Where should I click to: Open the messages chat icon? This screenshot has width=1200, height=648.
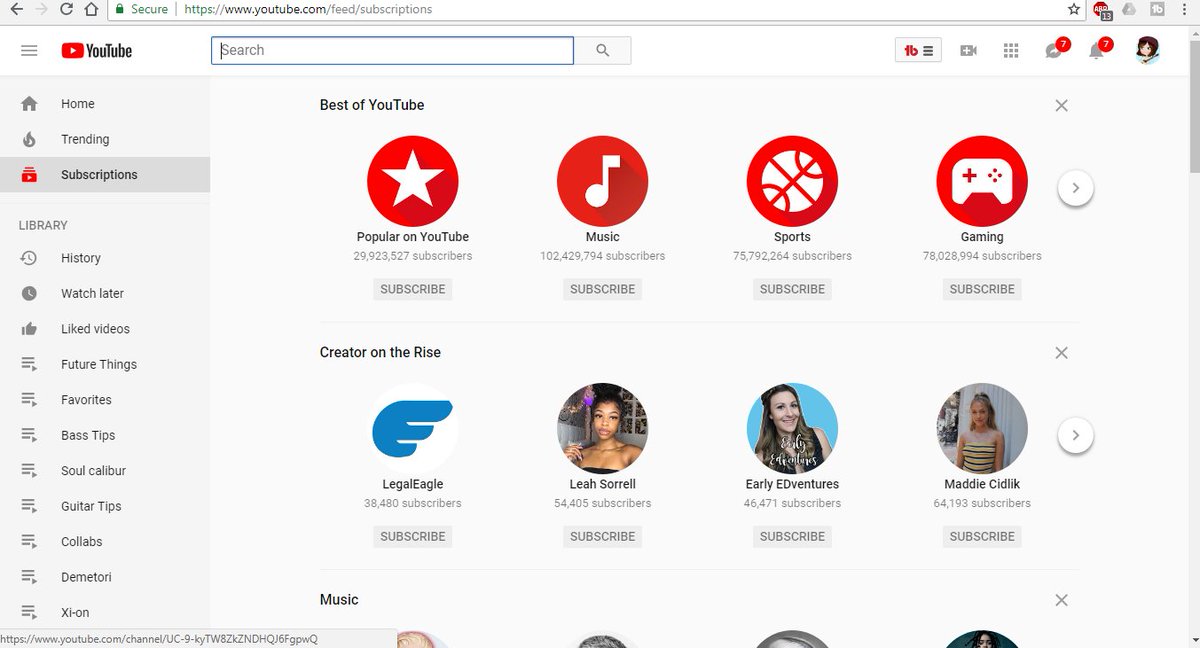coord(1055,50)
